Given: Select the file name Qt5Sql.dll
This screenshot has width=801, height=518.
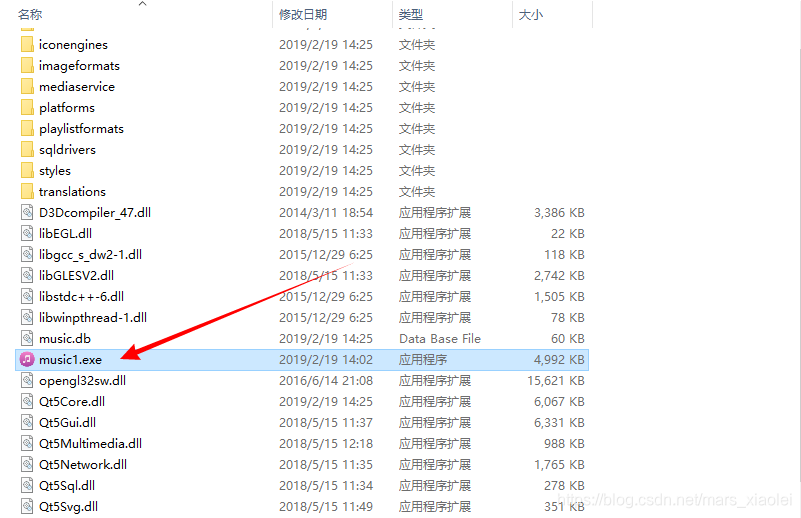Looking at the screenshot, I should (x=67, y=485).
